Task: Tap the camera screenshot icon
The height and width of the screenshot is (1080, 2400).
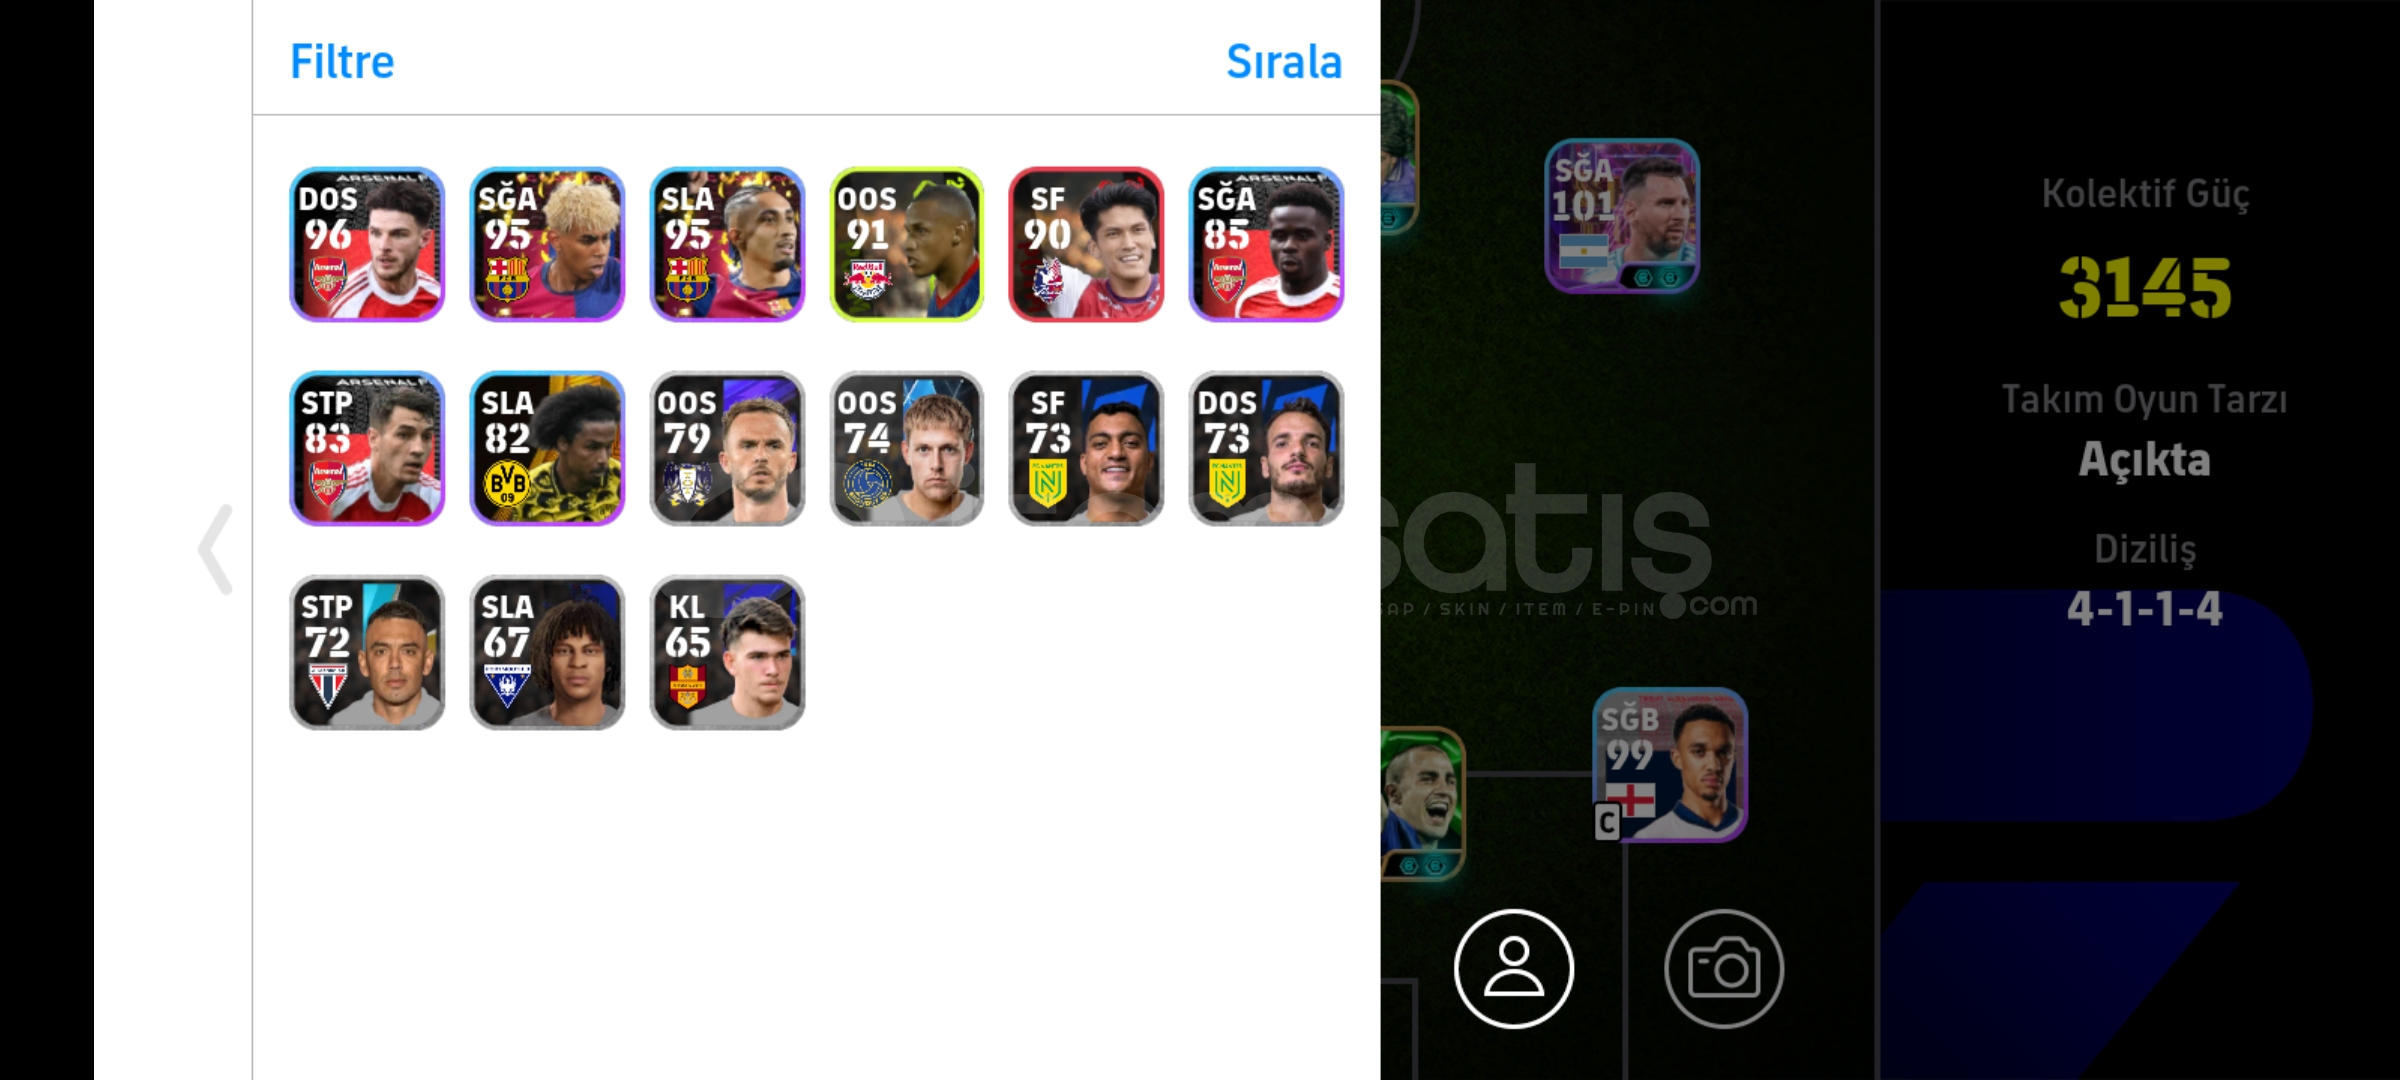Action: click(1724, 968)
